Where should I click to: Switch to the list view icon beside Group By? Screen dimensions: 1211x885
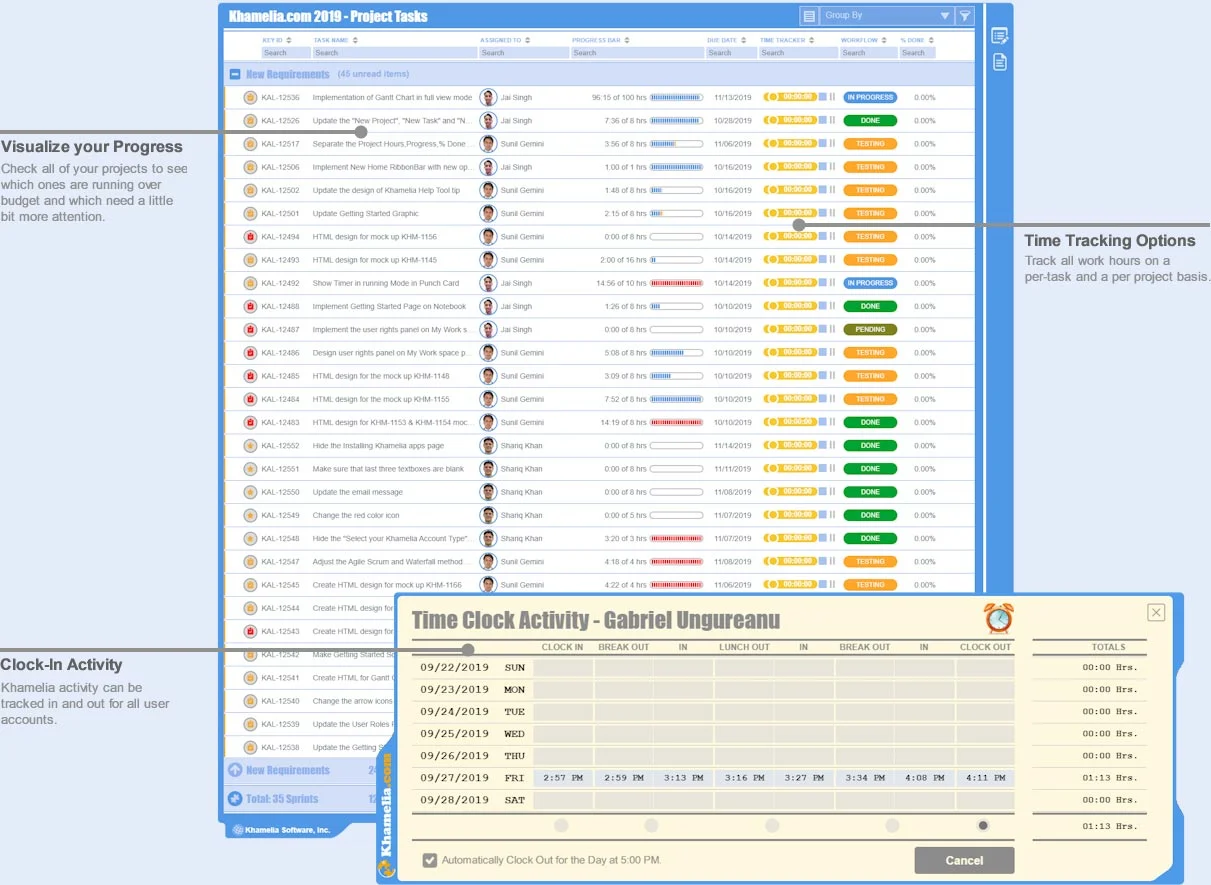click(809, 15)
